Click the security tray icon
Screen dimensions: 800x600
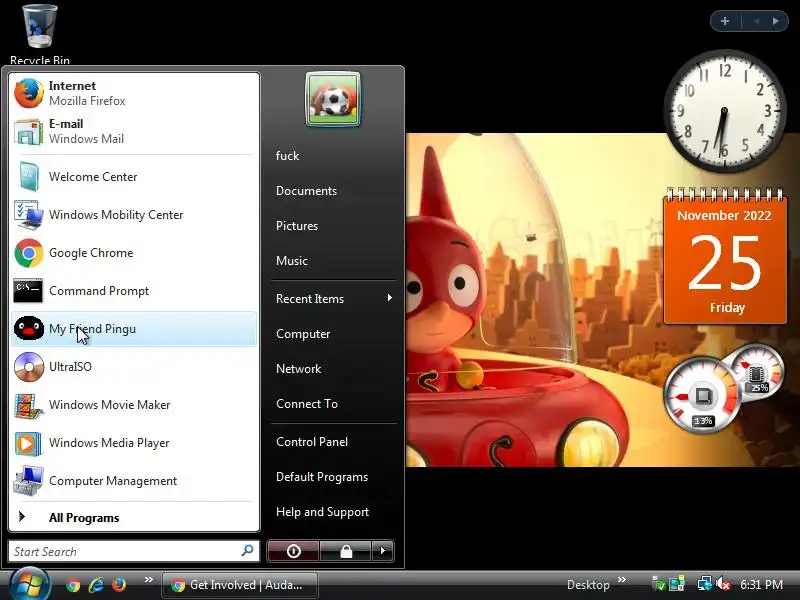click(x=658, y=584)
